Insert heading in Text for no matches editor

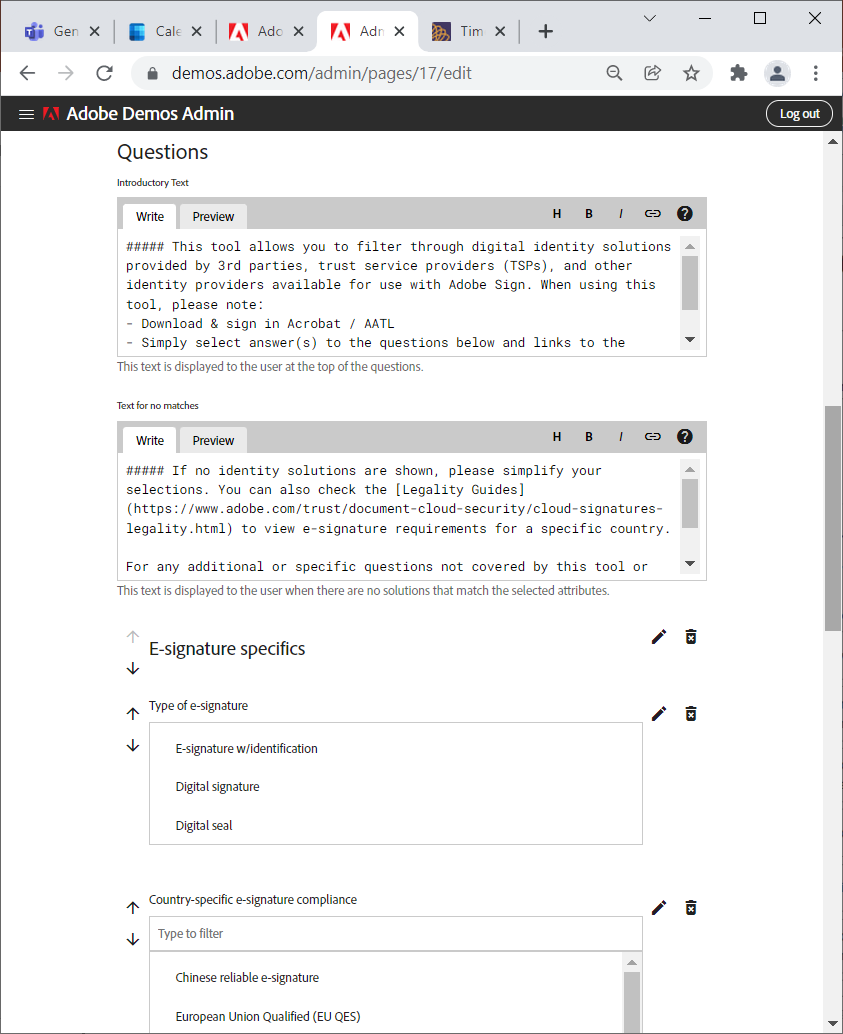tap(557, 437)
